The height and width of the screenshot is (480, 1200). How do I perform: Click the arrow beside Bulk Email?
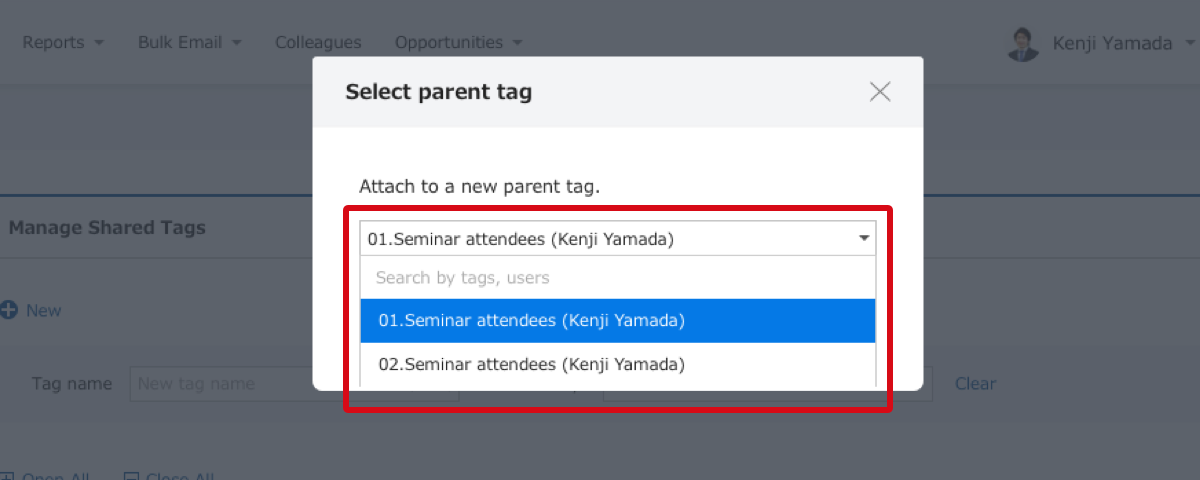[x=236, y=43]
